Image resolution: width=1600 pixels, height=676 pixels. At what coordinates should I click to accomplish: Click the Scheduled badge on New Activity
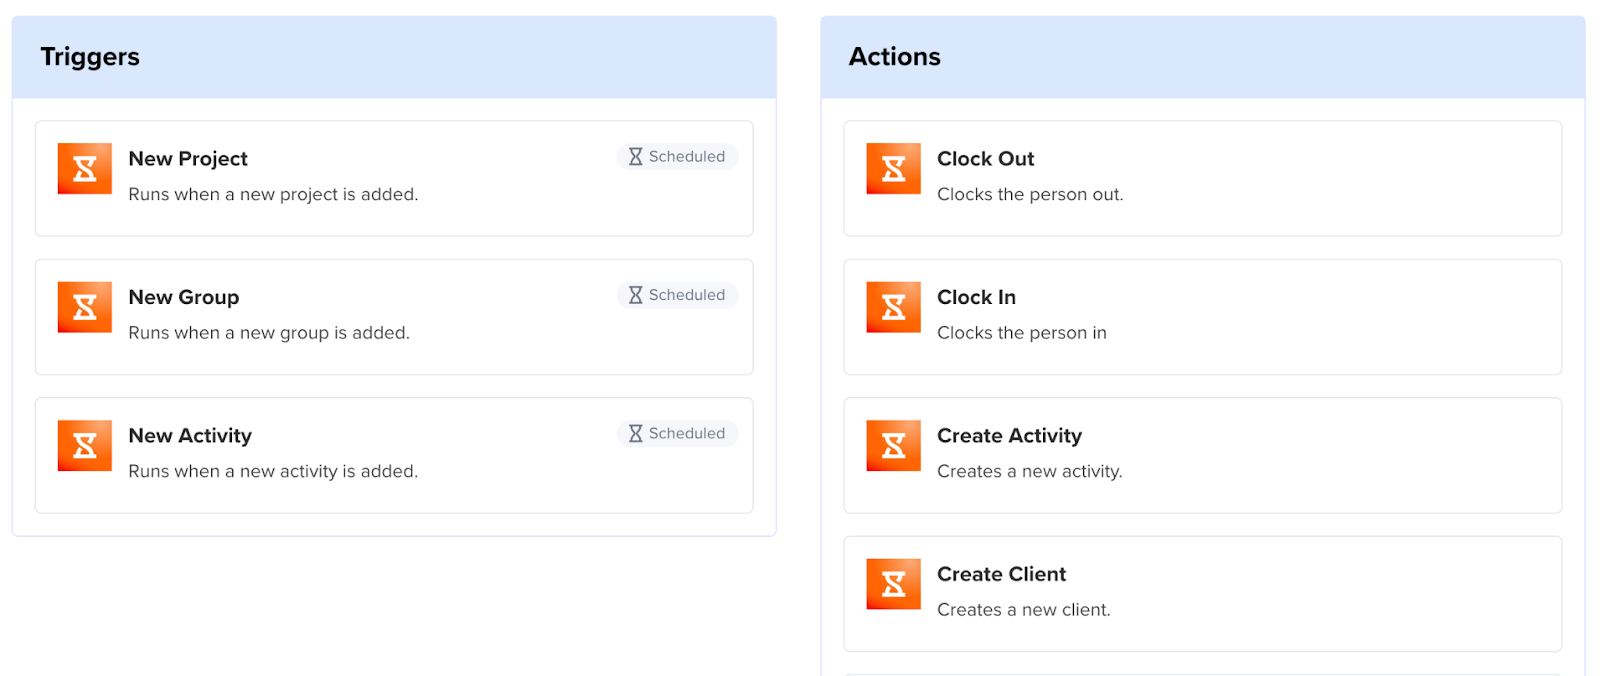677,433
